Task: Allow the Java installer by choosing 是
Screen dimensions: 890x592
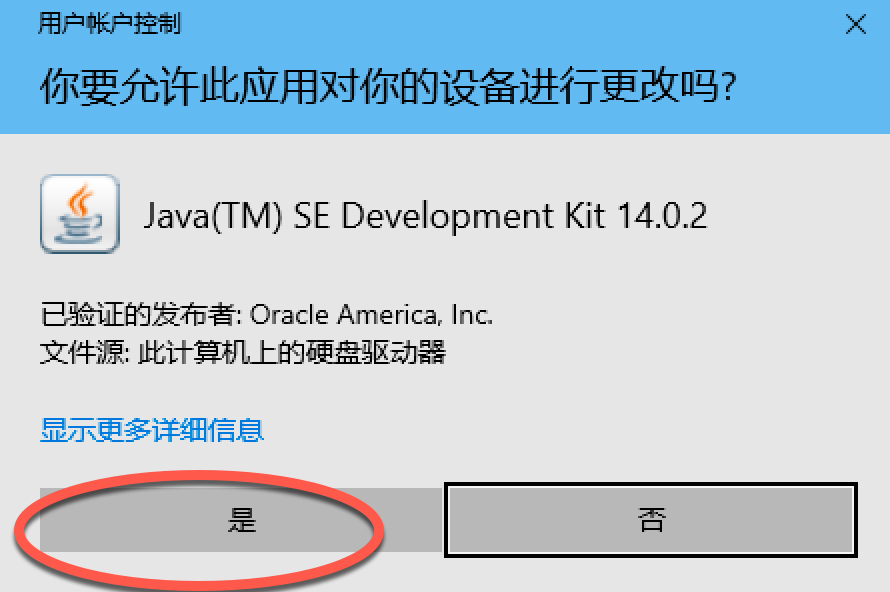Action: tap(241, 520)
